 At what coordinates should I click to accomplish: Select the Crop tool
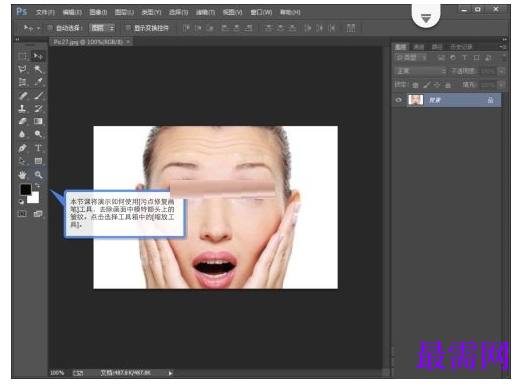23,82
